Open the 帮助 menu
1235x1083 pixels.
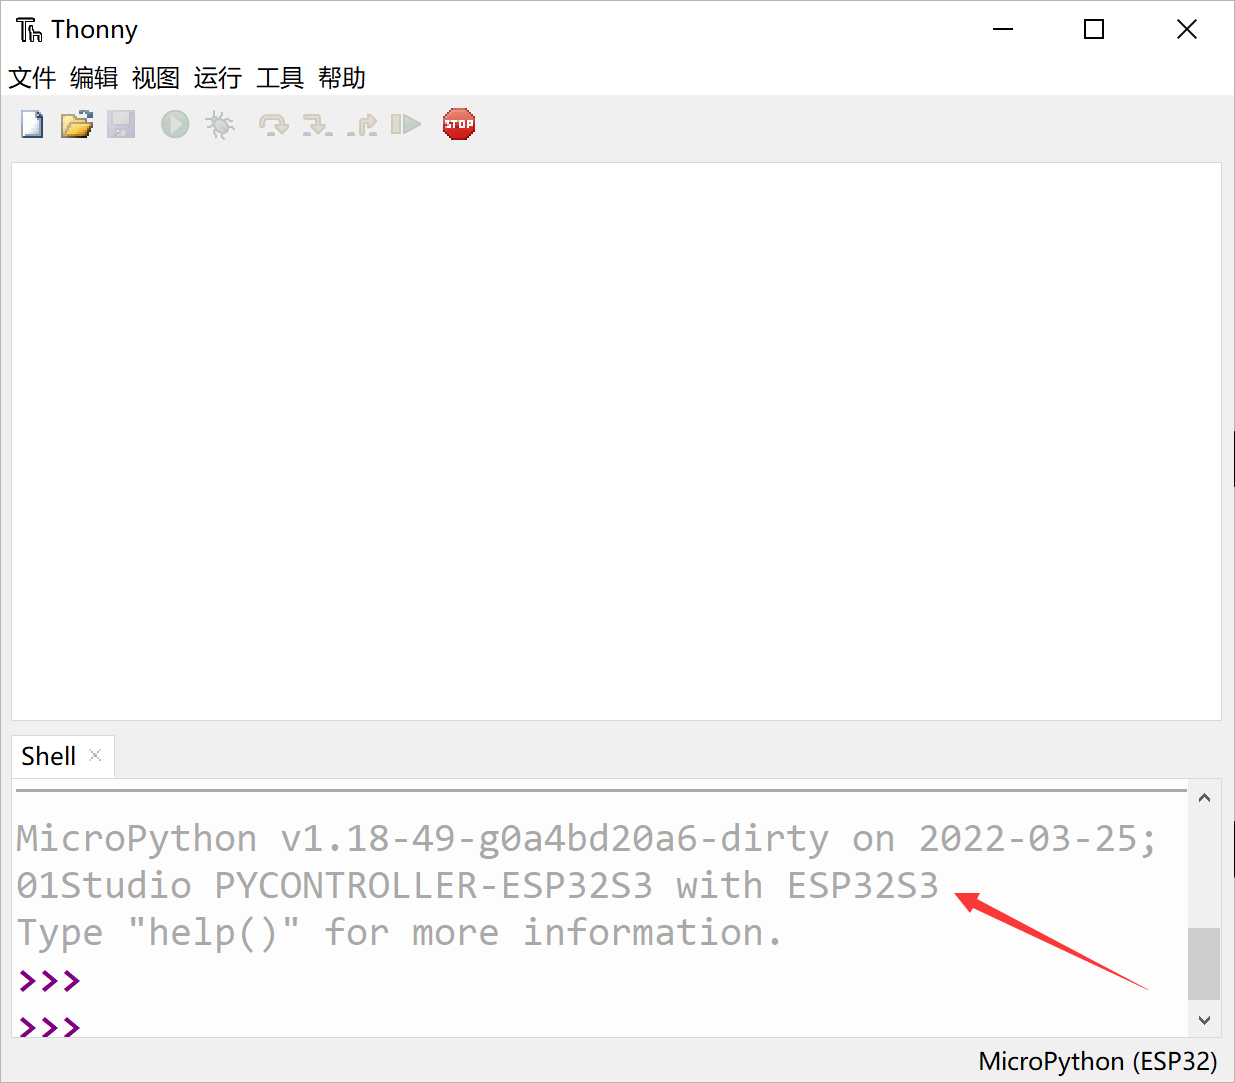[342, 78]
